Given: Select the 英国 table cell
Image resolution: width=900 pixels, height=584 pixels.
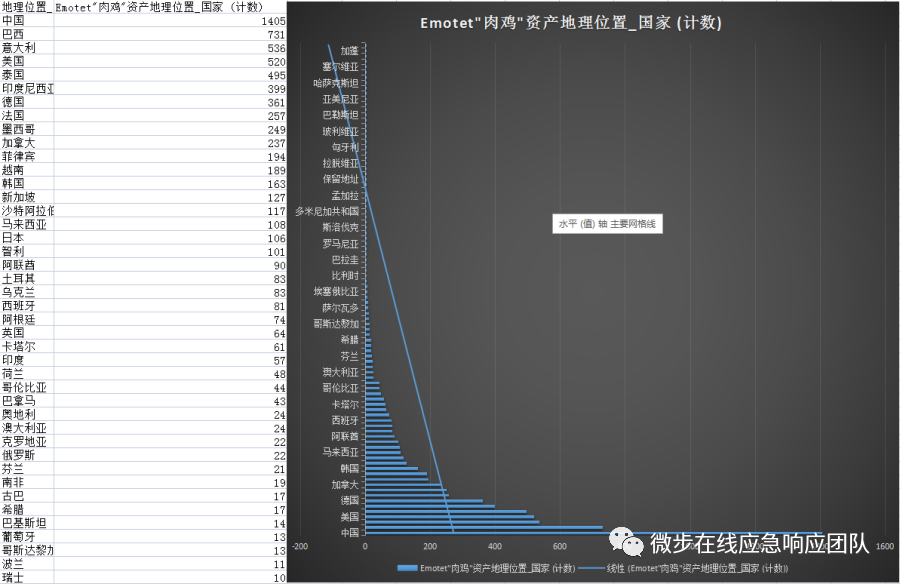Looking at the screenshot, I should [27, 333].
